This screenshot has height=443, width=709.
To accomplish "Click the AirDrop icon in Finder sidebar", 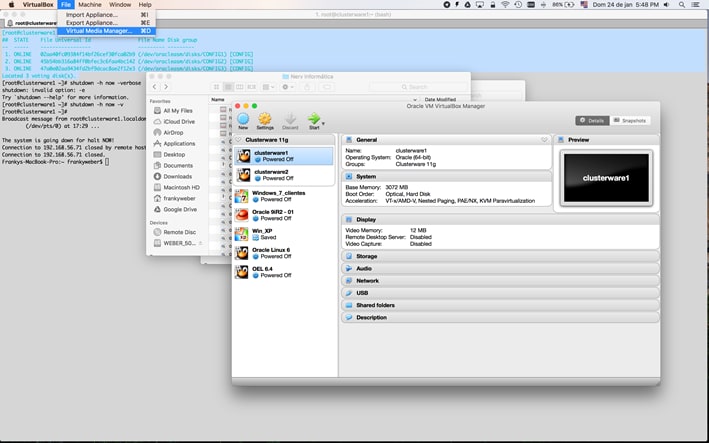I will point(158,132).
